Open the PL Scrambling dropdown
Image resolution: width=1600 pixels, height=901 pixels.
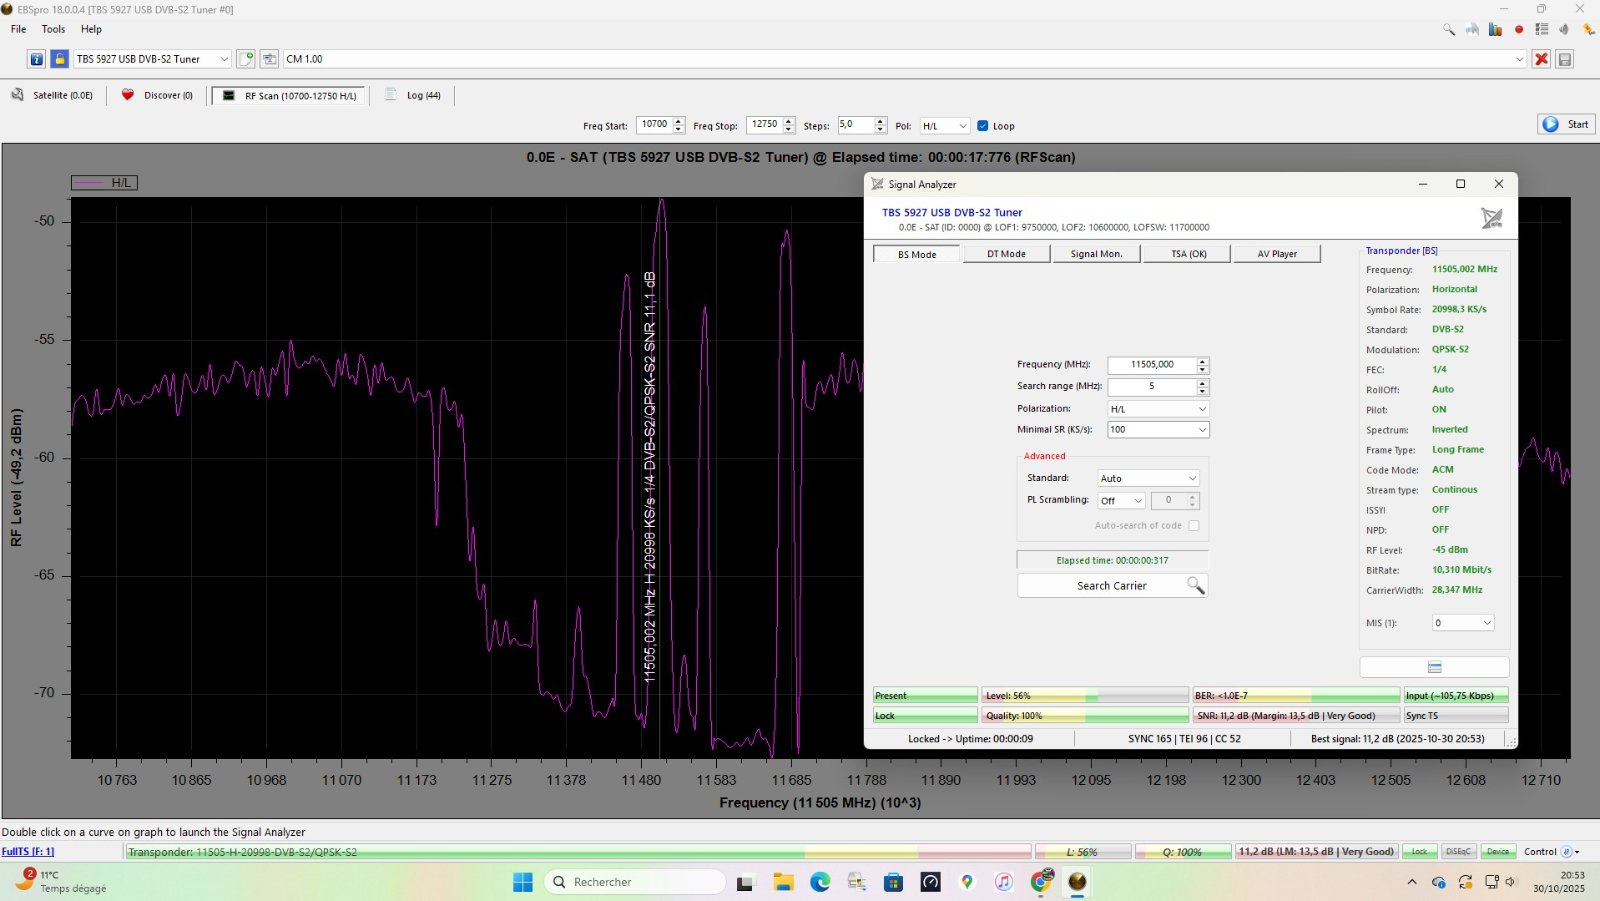point(1121,501)
